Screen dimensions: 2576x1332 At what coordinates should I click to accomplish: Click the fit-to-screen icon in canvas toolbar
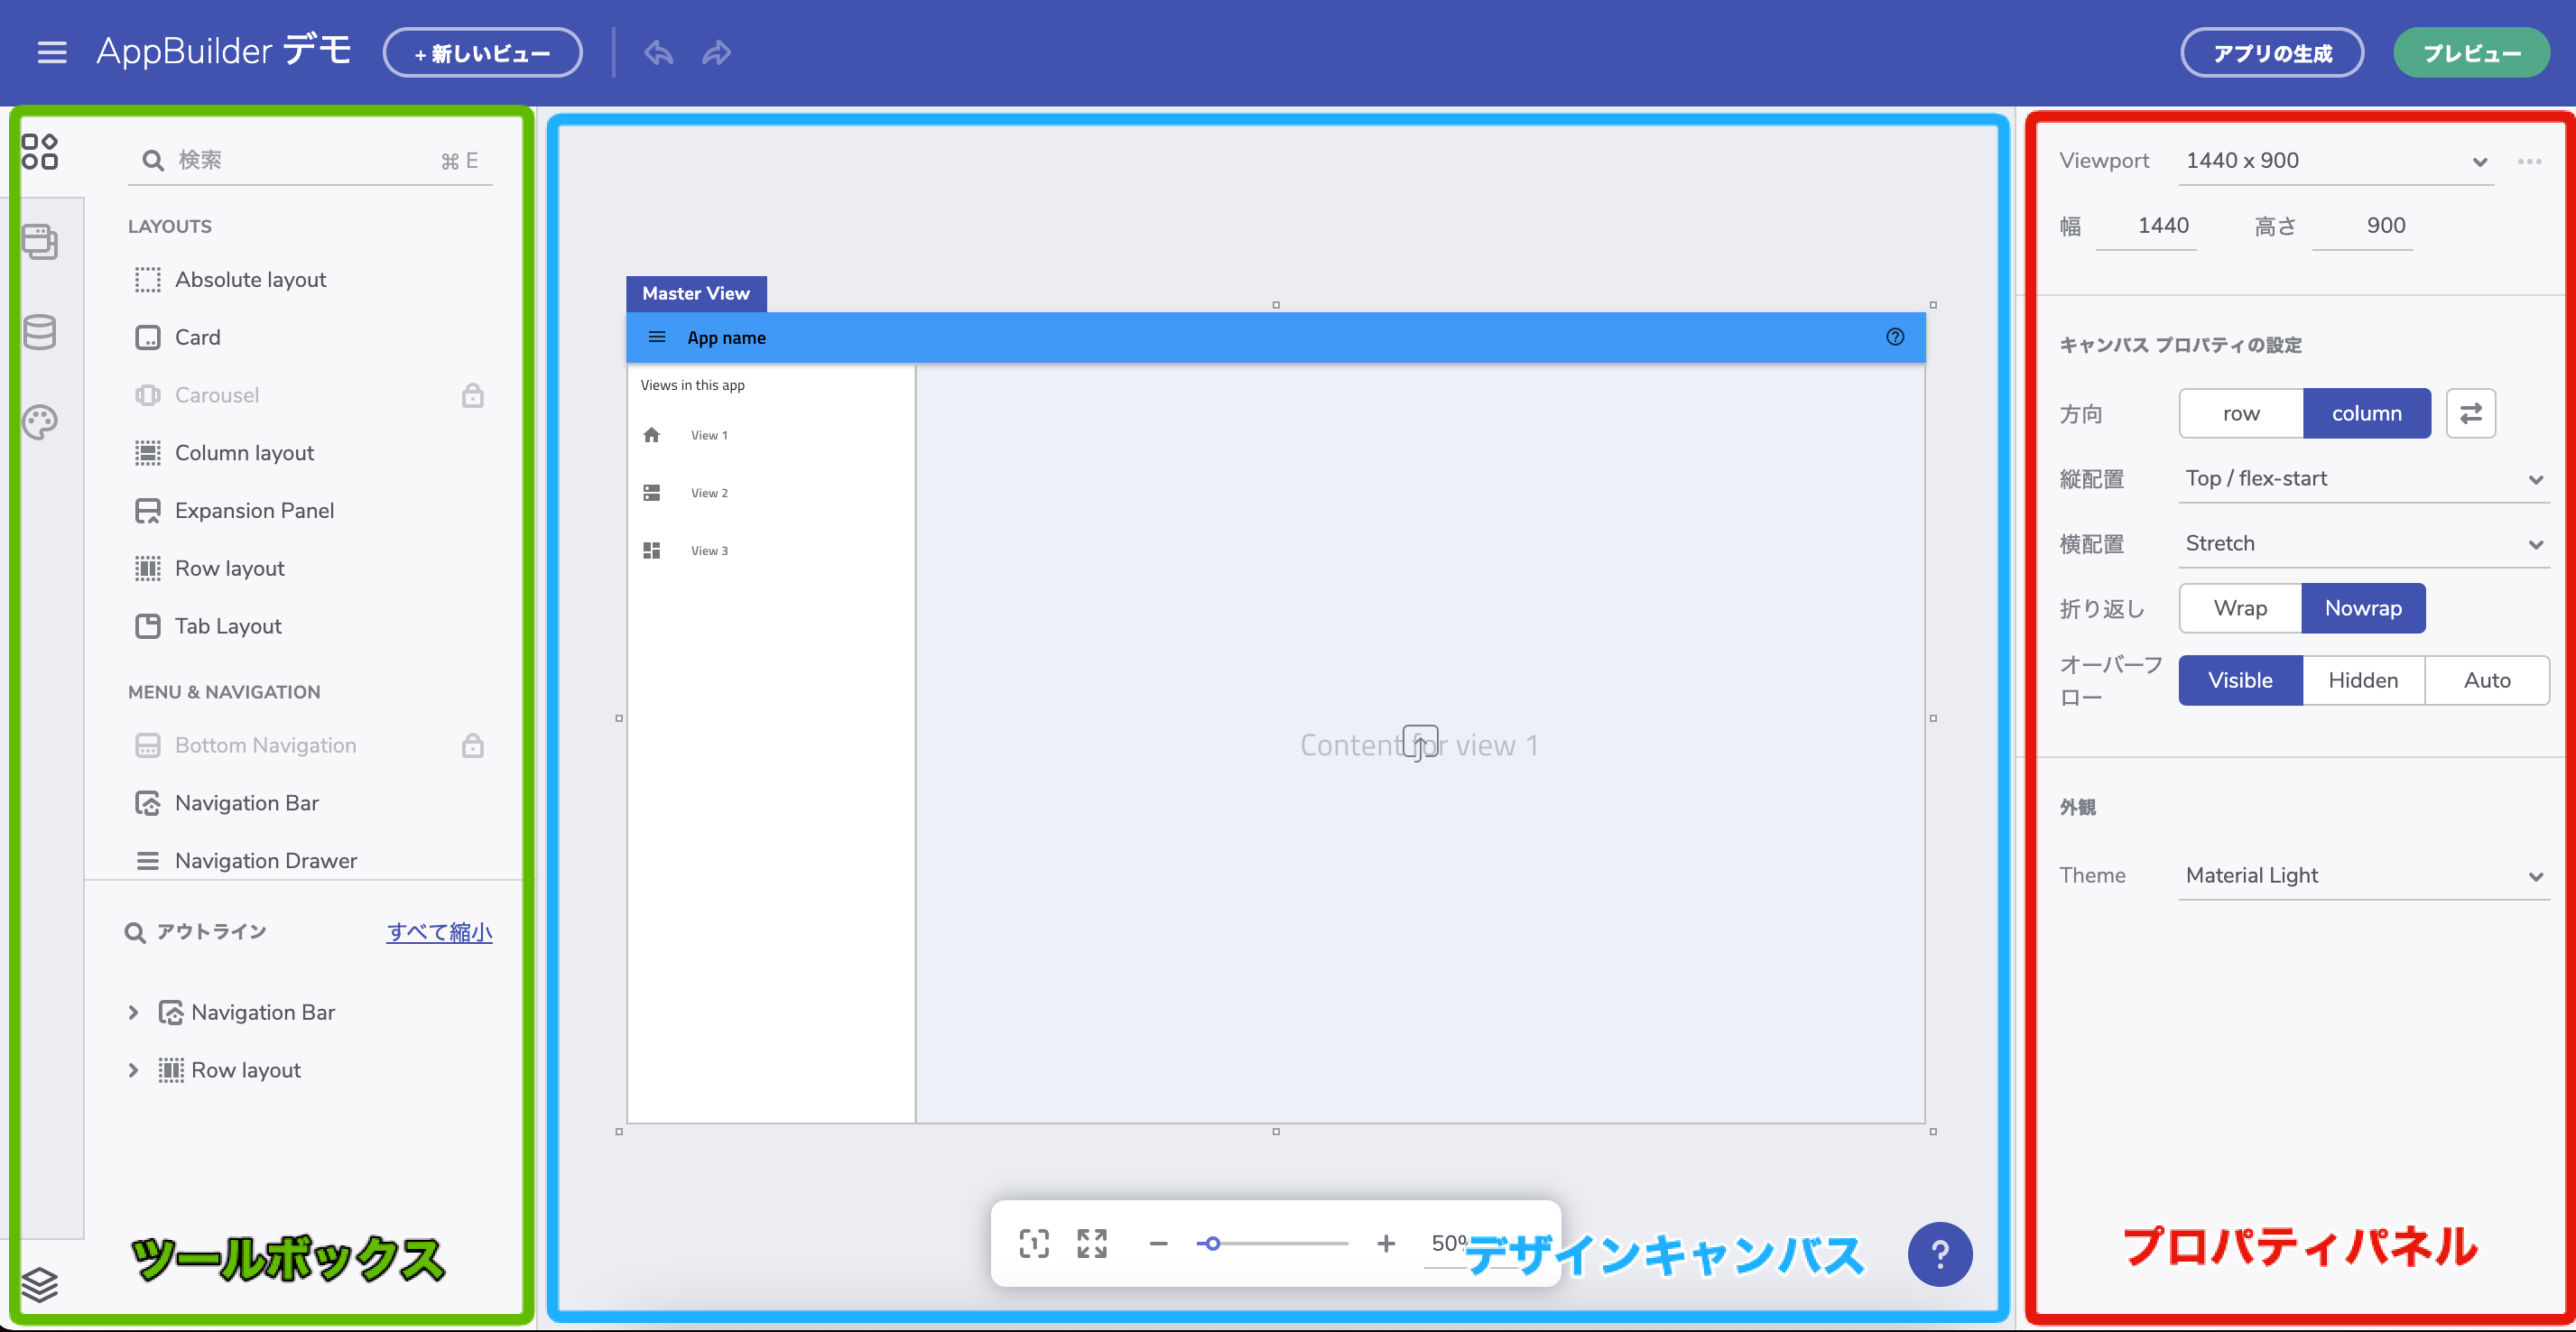click(x=1092, y=1243)
